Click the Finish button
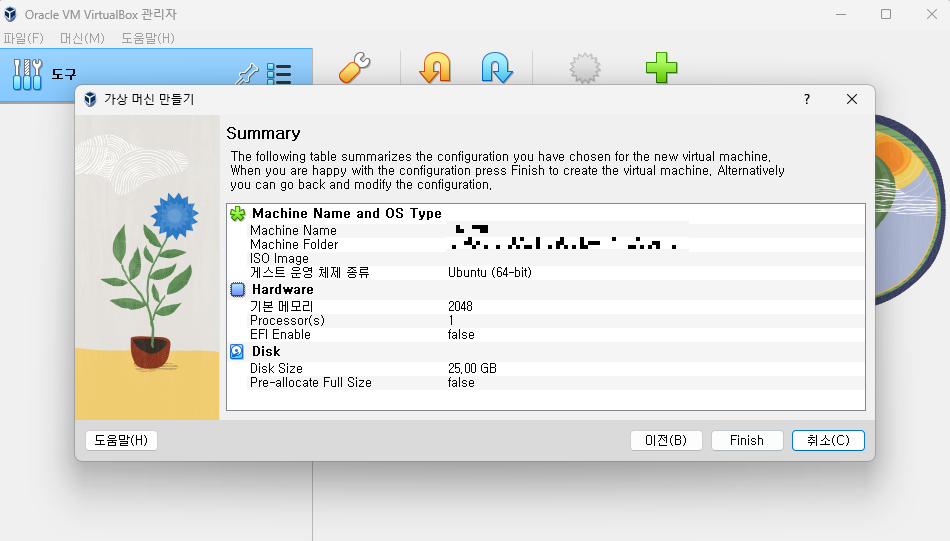Screen dimensions: 950x541 coord(747,440)
